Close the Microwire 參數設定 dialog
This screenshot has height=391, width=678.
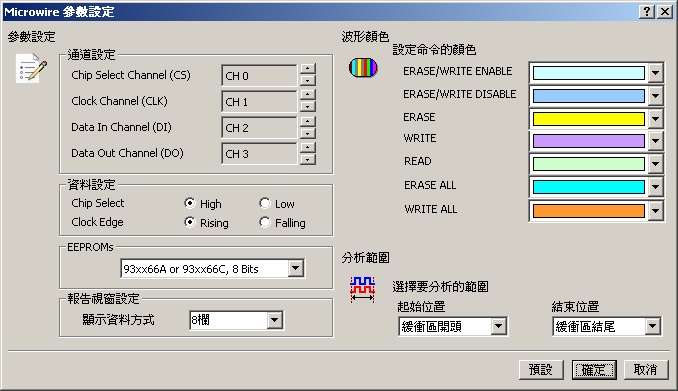pyautogui.click(x=665, y=12)
